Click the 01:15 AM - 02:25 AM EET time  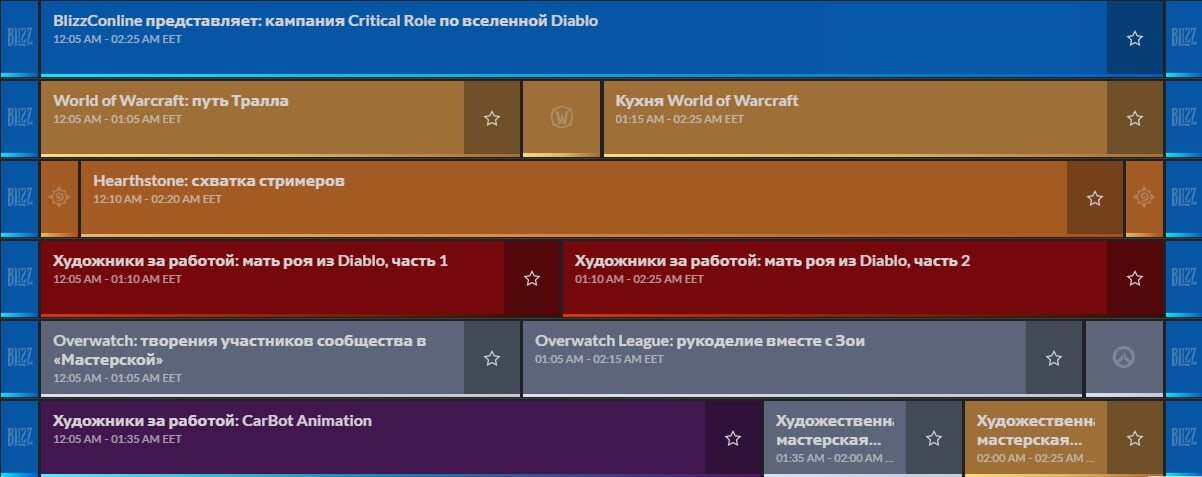(x=680, y=119)
